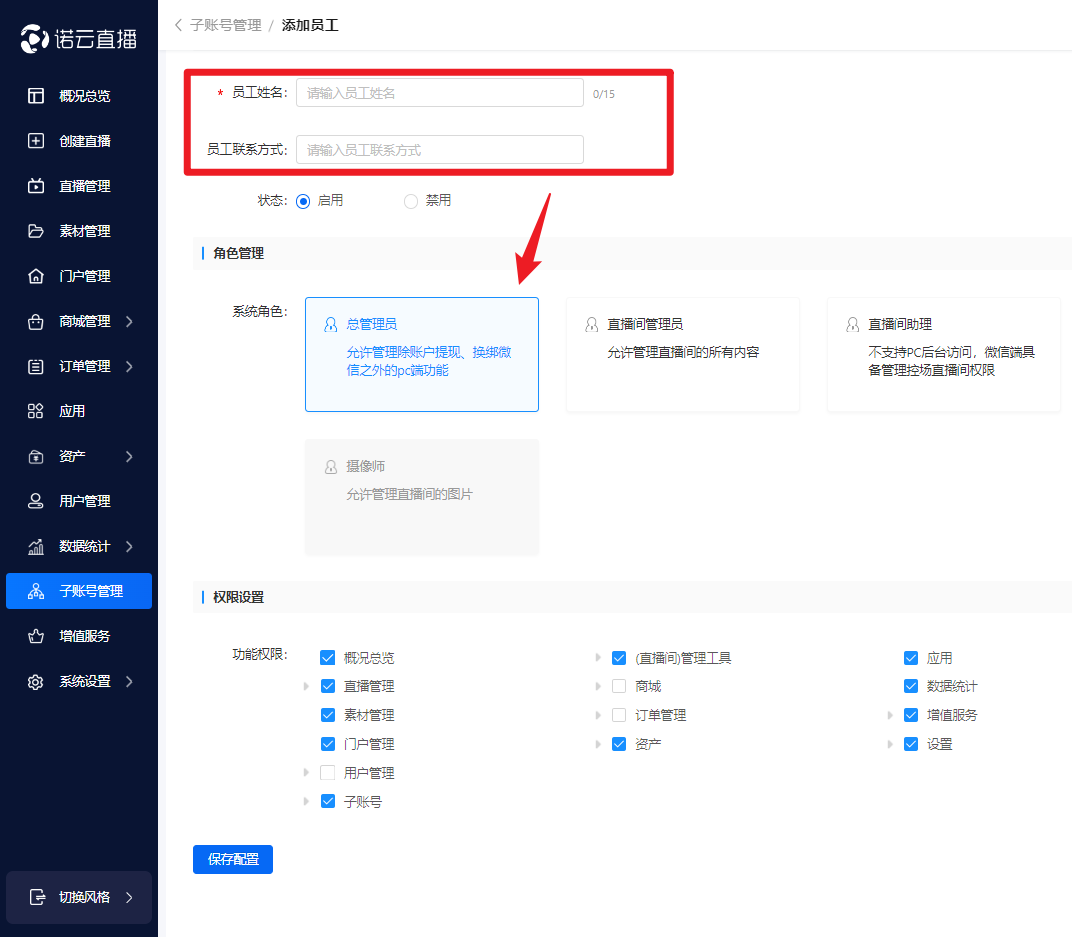This screenshot has width=1072, height=937.
Task: Check the 商城 permission checkbox
Action: click(619, 687)
